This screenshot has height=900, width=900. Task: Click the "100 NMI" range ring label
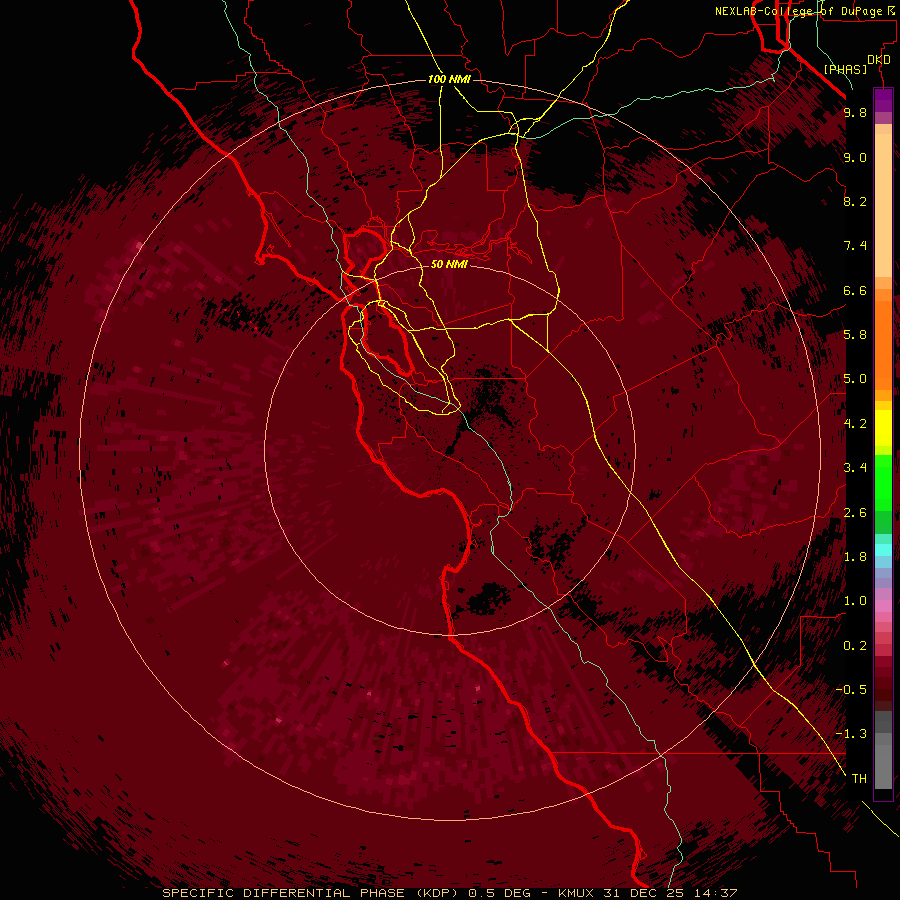click(x=449, y=79)
